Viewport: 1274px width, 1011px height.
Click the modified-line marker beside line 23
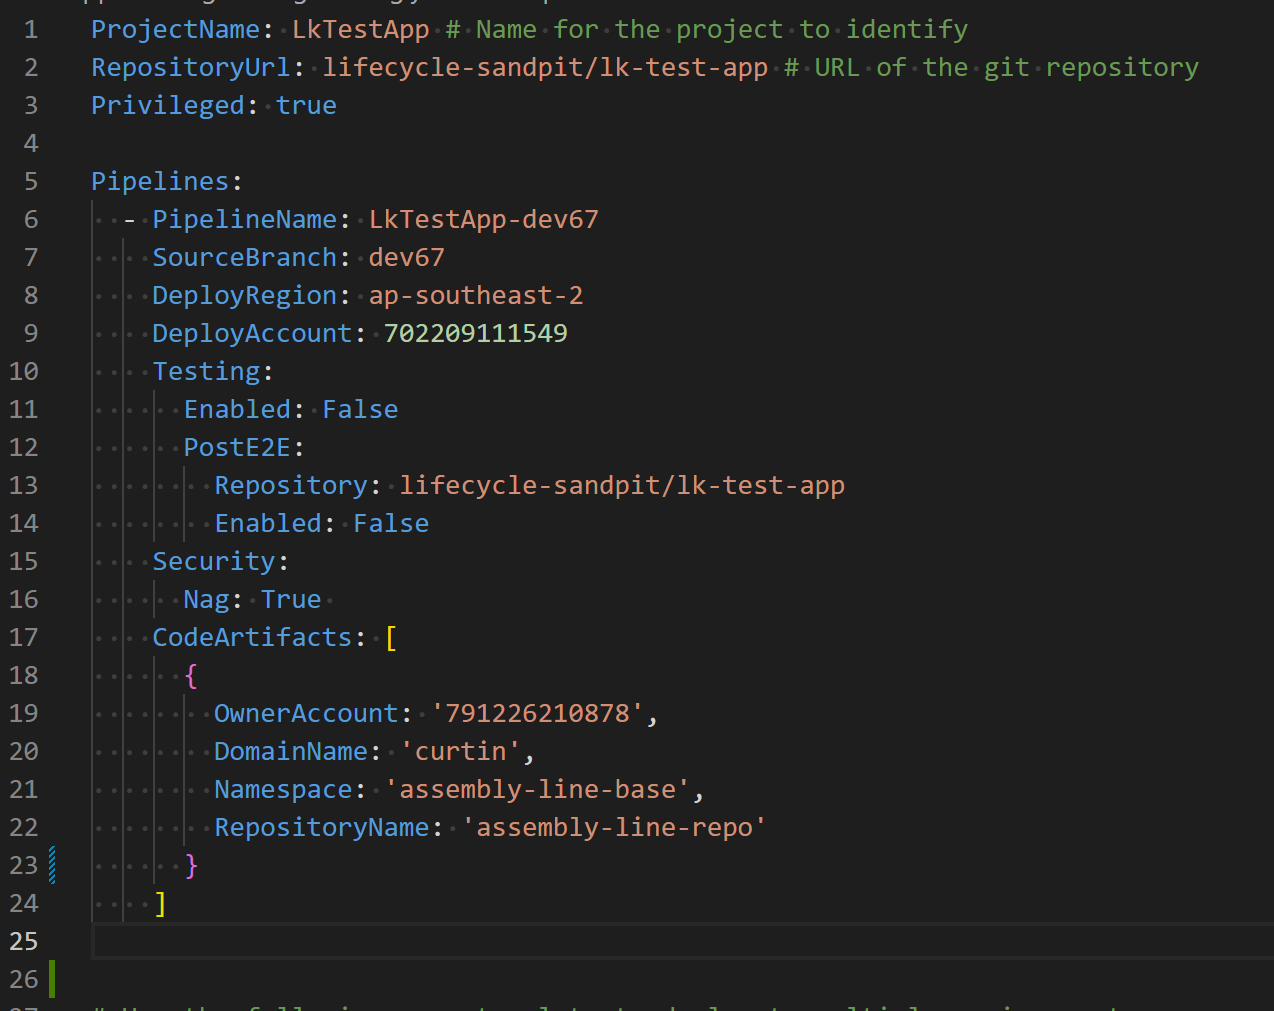52,865
